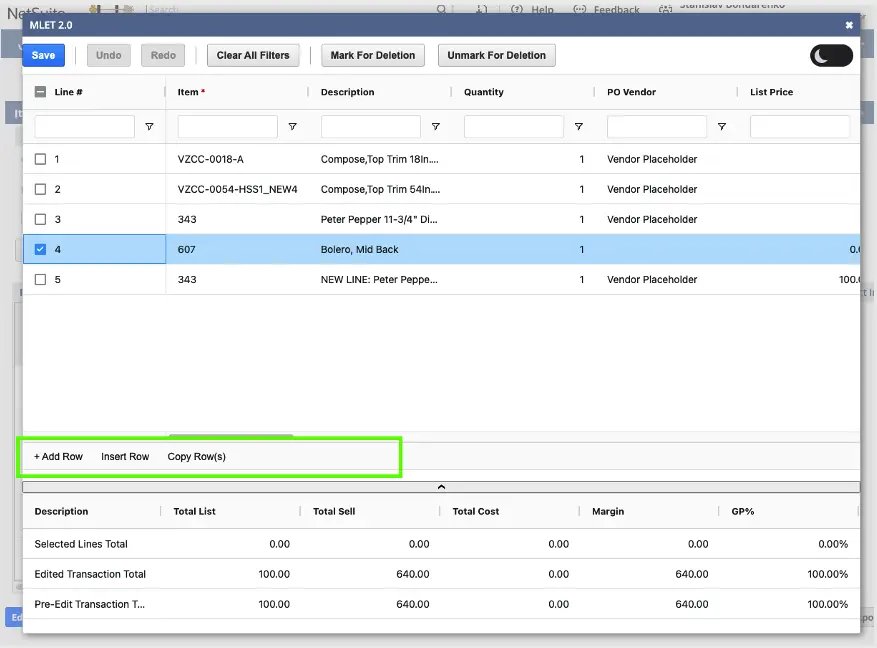This screenshot has height=648, width=877.
Task: Click description 'Bolero, Mid Back'
Action: pos(359,249)
